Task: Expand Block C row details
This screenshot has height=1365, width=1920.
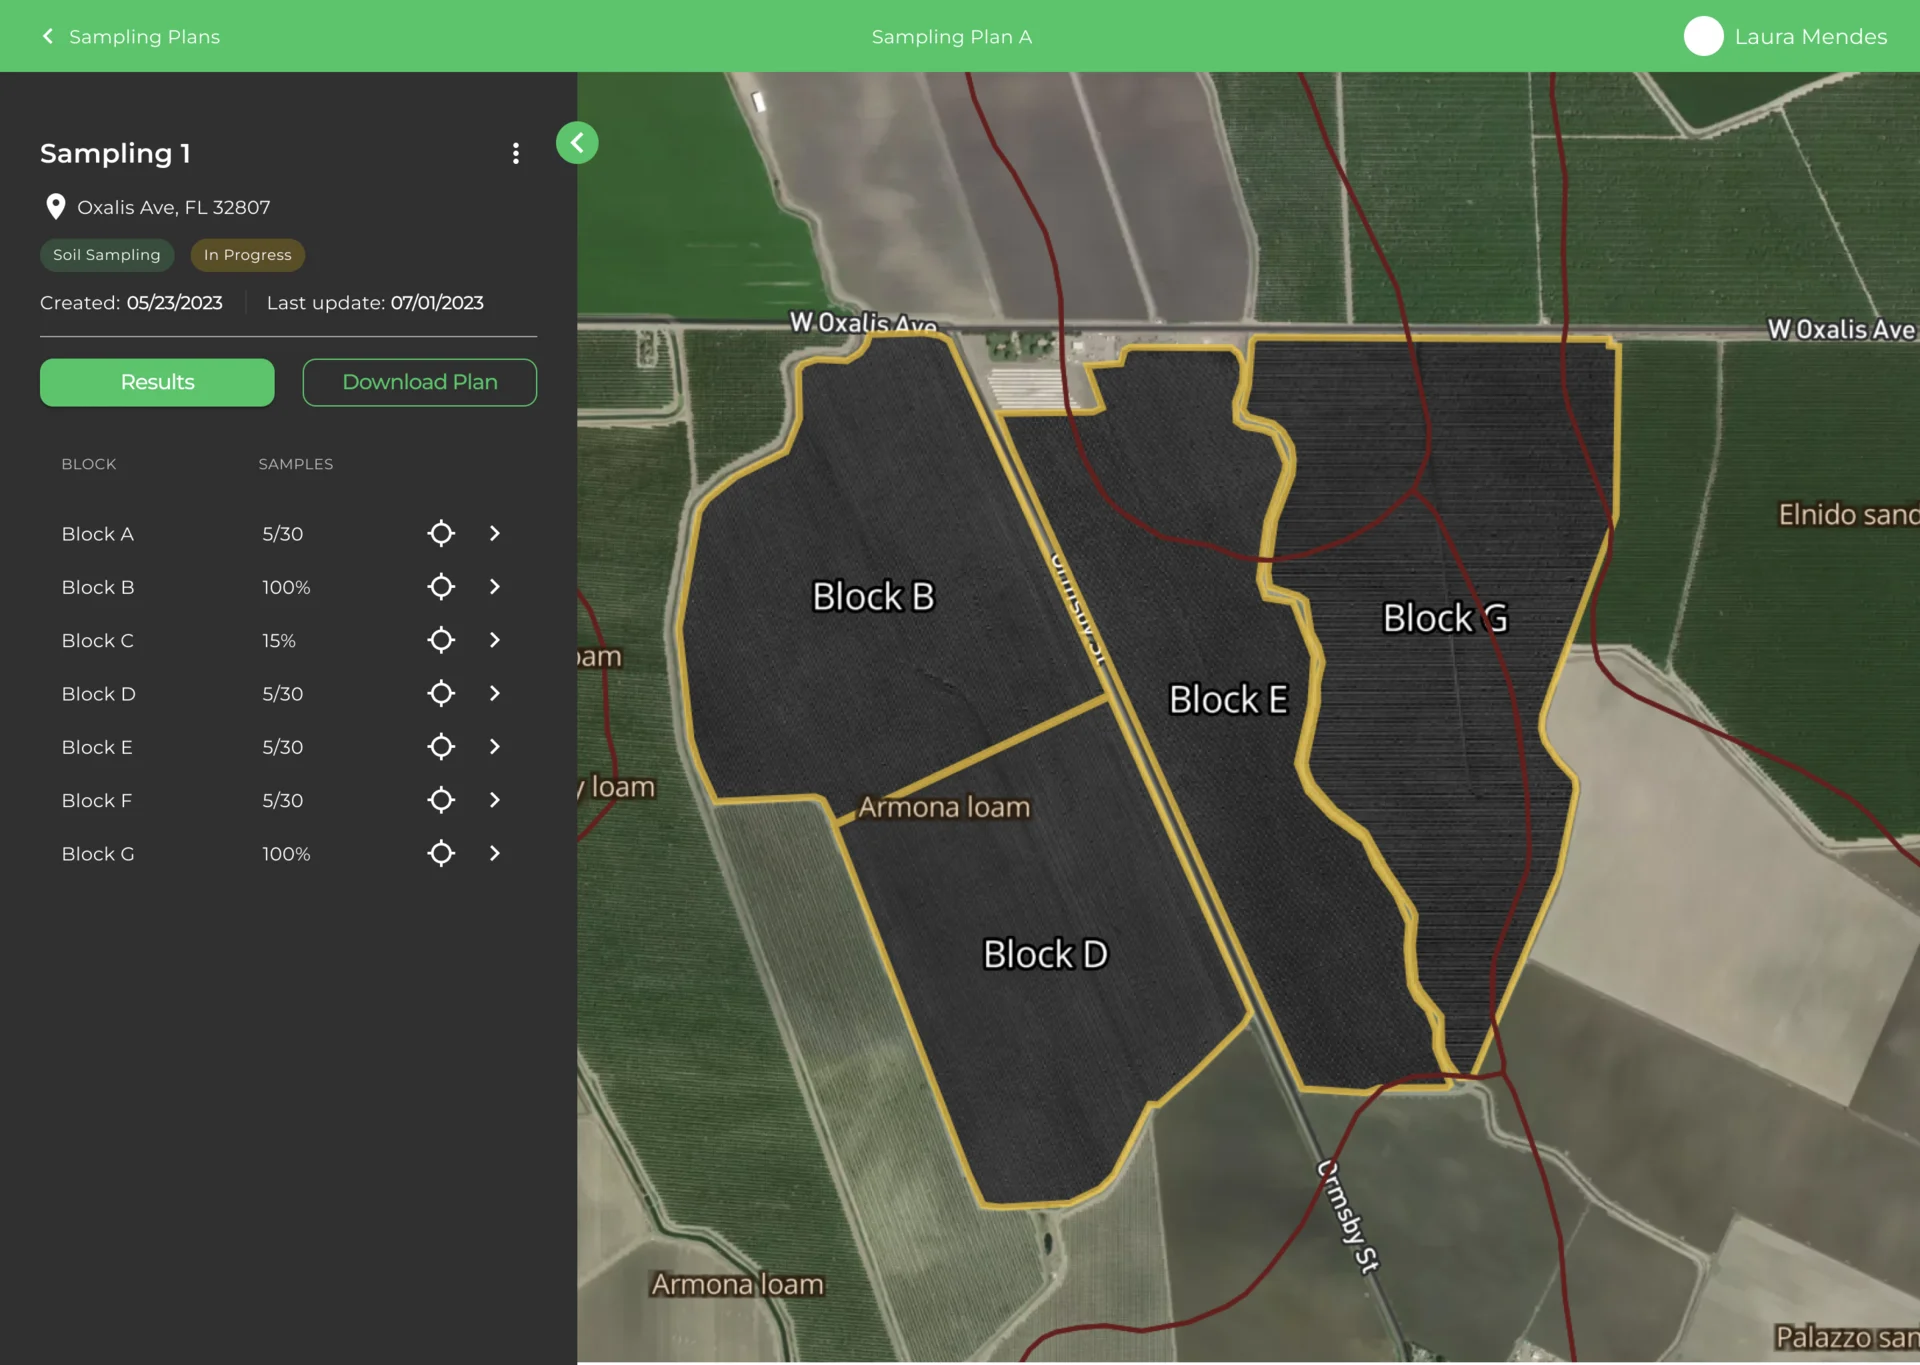Action: [x=495, y=640]
